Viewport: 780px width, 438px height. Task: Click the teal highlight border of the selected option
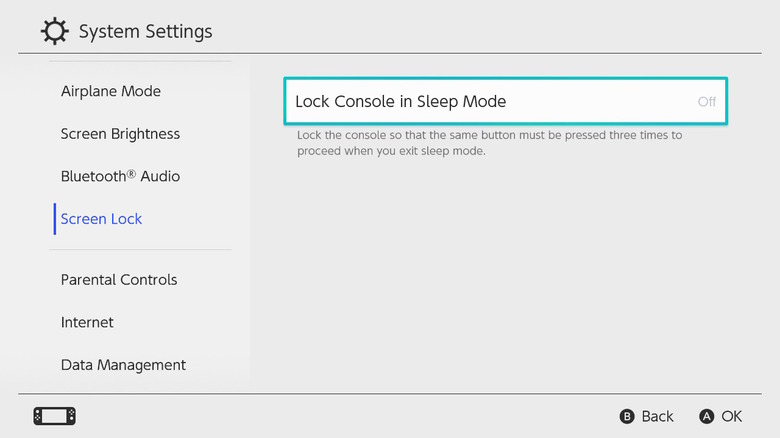tap(505, 79)
